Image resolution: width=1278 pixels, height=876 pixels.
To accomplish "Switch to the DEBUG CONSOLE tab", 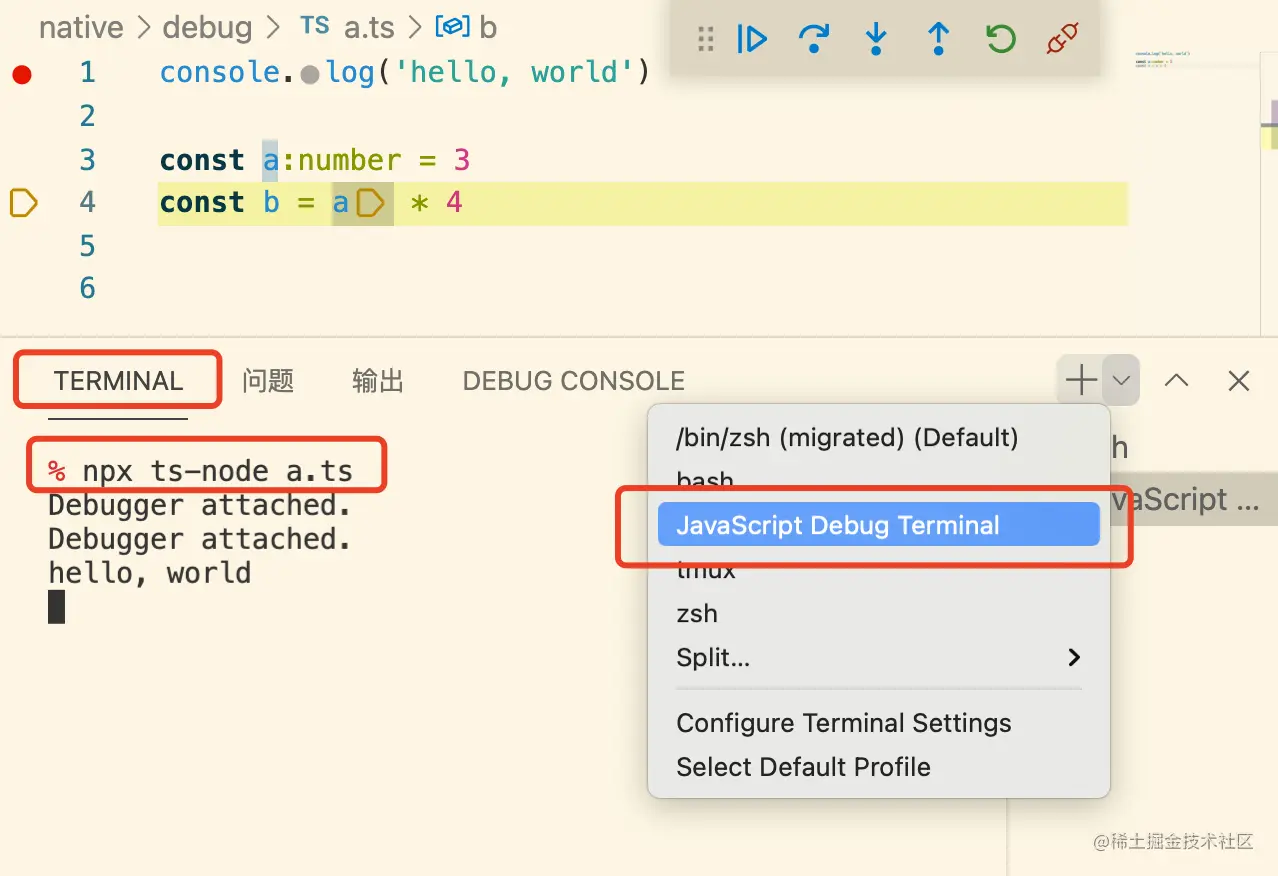I will 572,380.
